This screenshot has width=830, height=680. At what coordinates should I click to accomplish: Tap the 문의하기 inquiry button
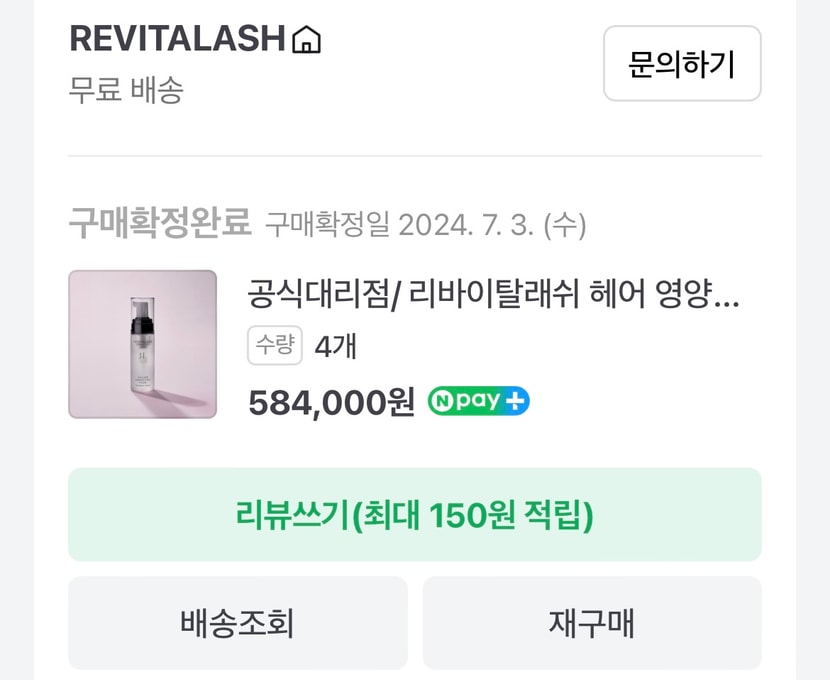point(681,64)
